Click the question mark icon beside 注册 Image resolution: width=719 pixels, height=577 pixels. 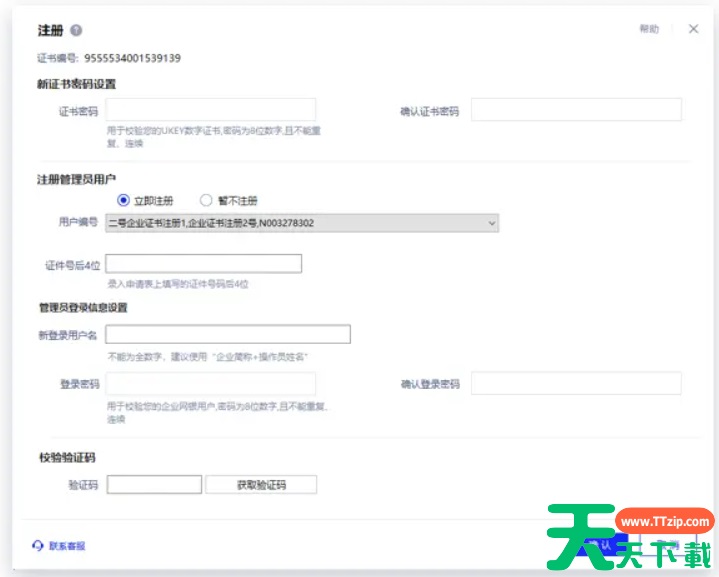tap(76, 30)
